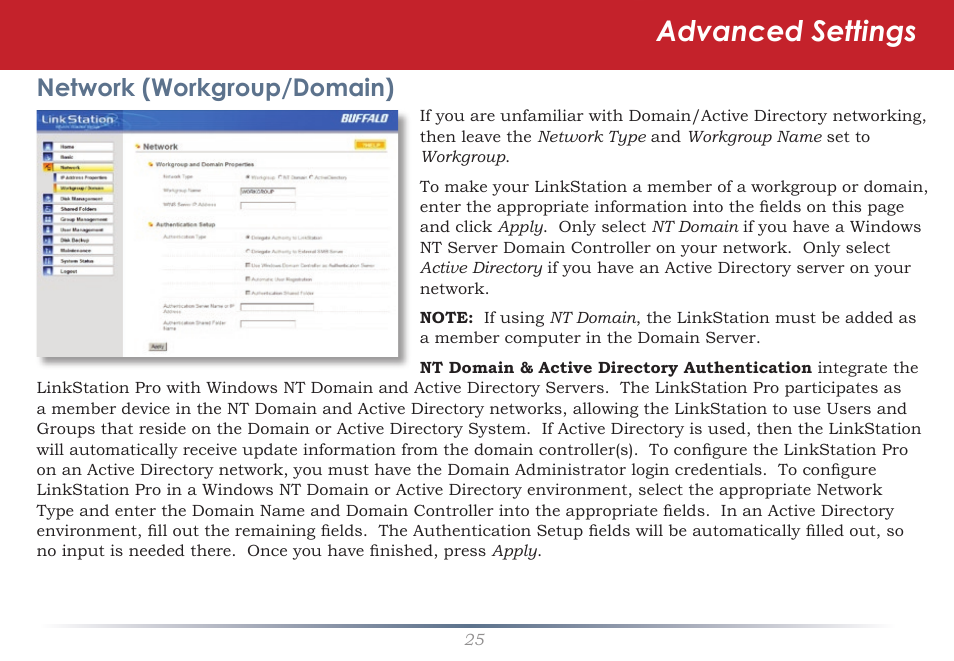Click the orange Network icon in sidebar

pos(48,167)
